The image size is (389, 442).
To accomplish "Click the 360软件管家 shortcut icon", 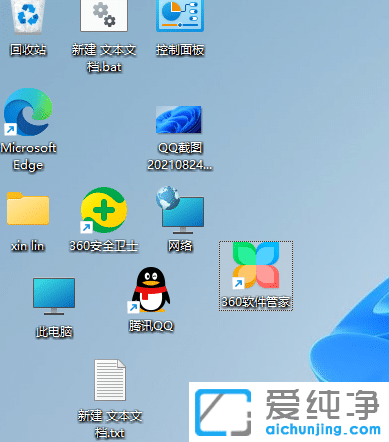I will [256, 265].
